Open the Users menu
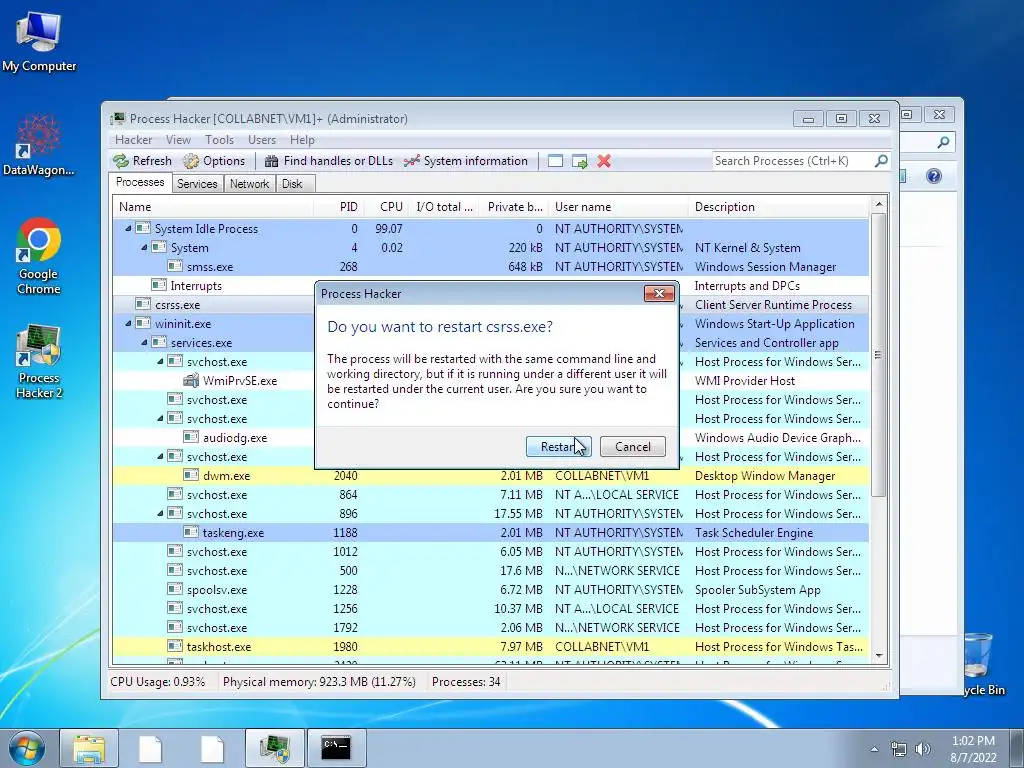The width and height of the screenshot is (1024, 768). tap(262, 140)
